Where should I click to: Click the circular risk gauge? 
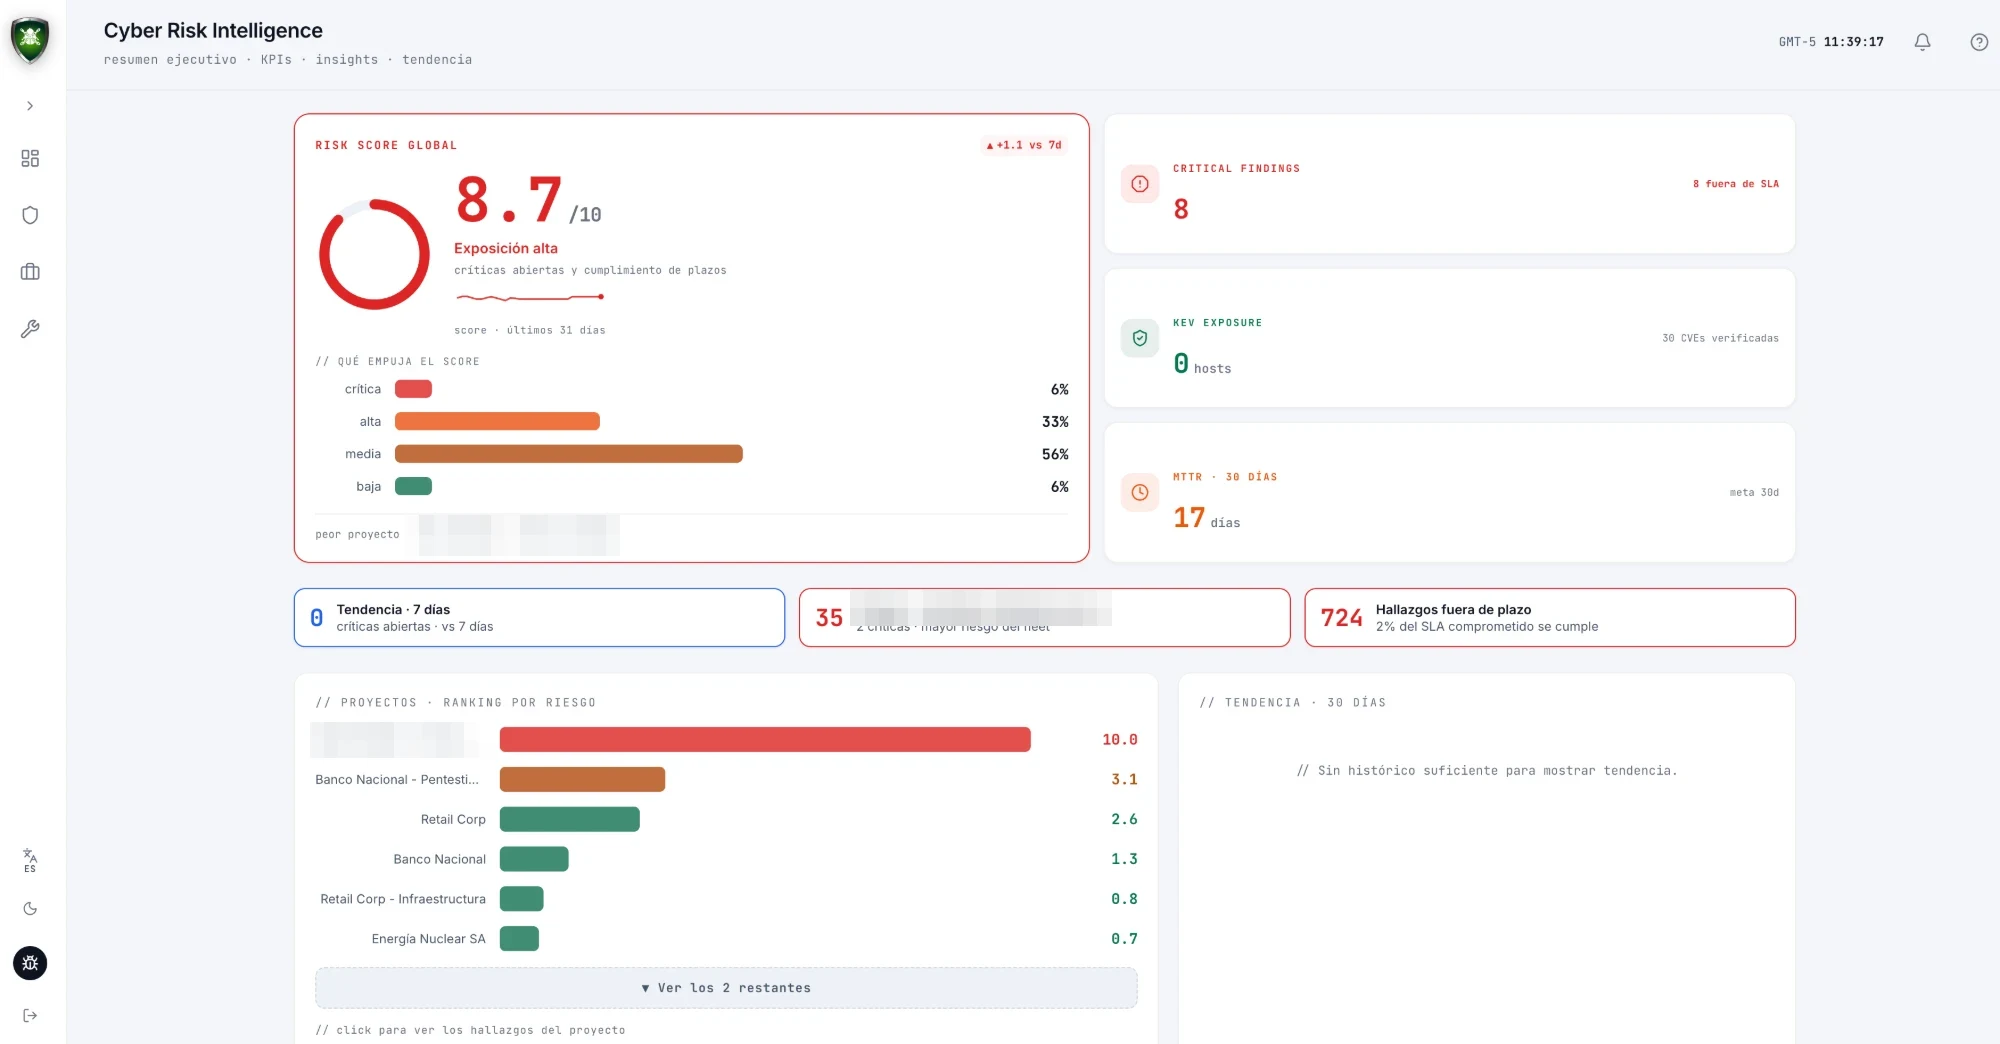(x=374, y=254)
